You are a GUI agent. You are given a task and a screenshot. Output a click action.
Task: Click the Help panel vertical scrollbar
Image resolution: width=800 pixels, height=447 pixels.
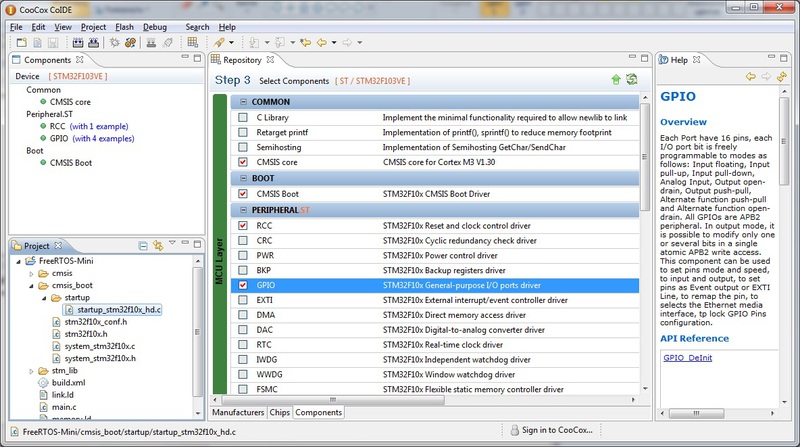785,141
